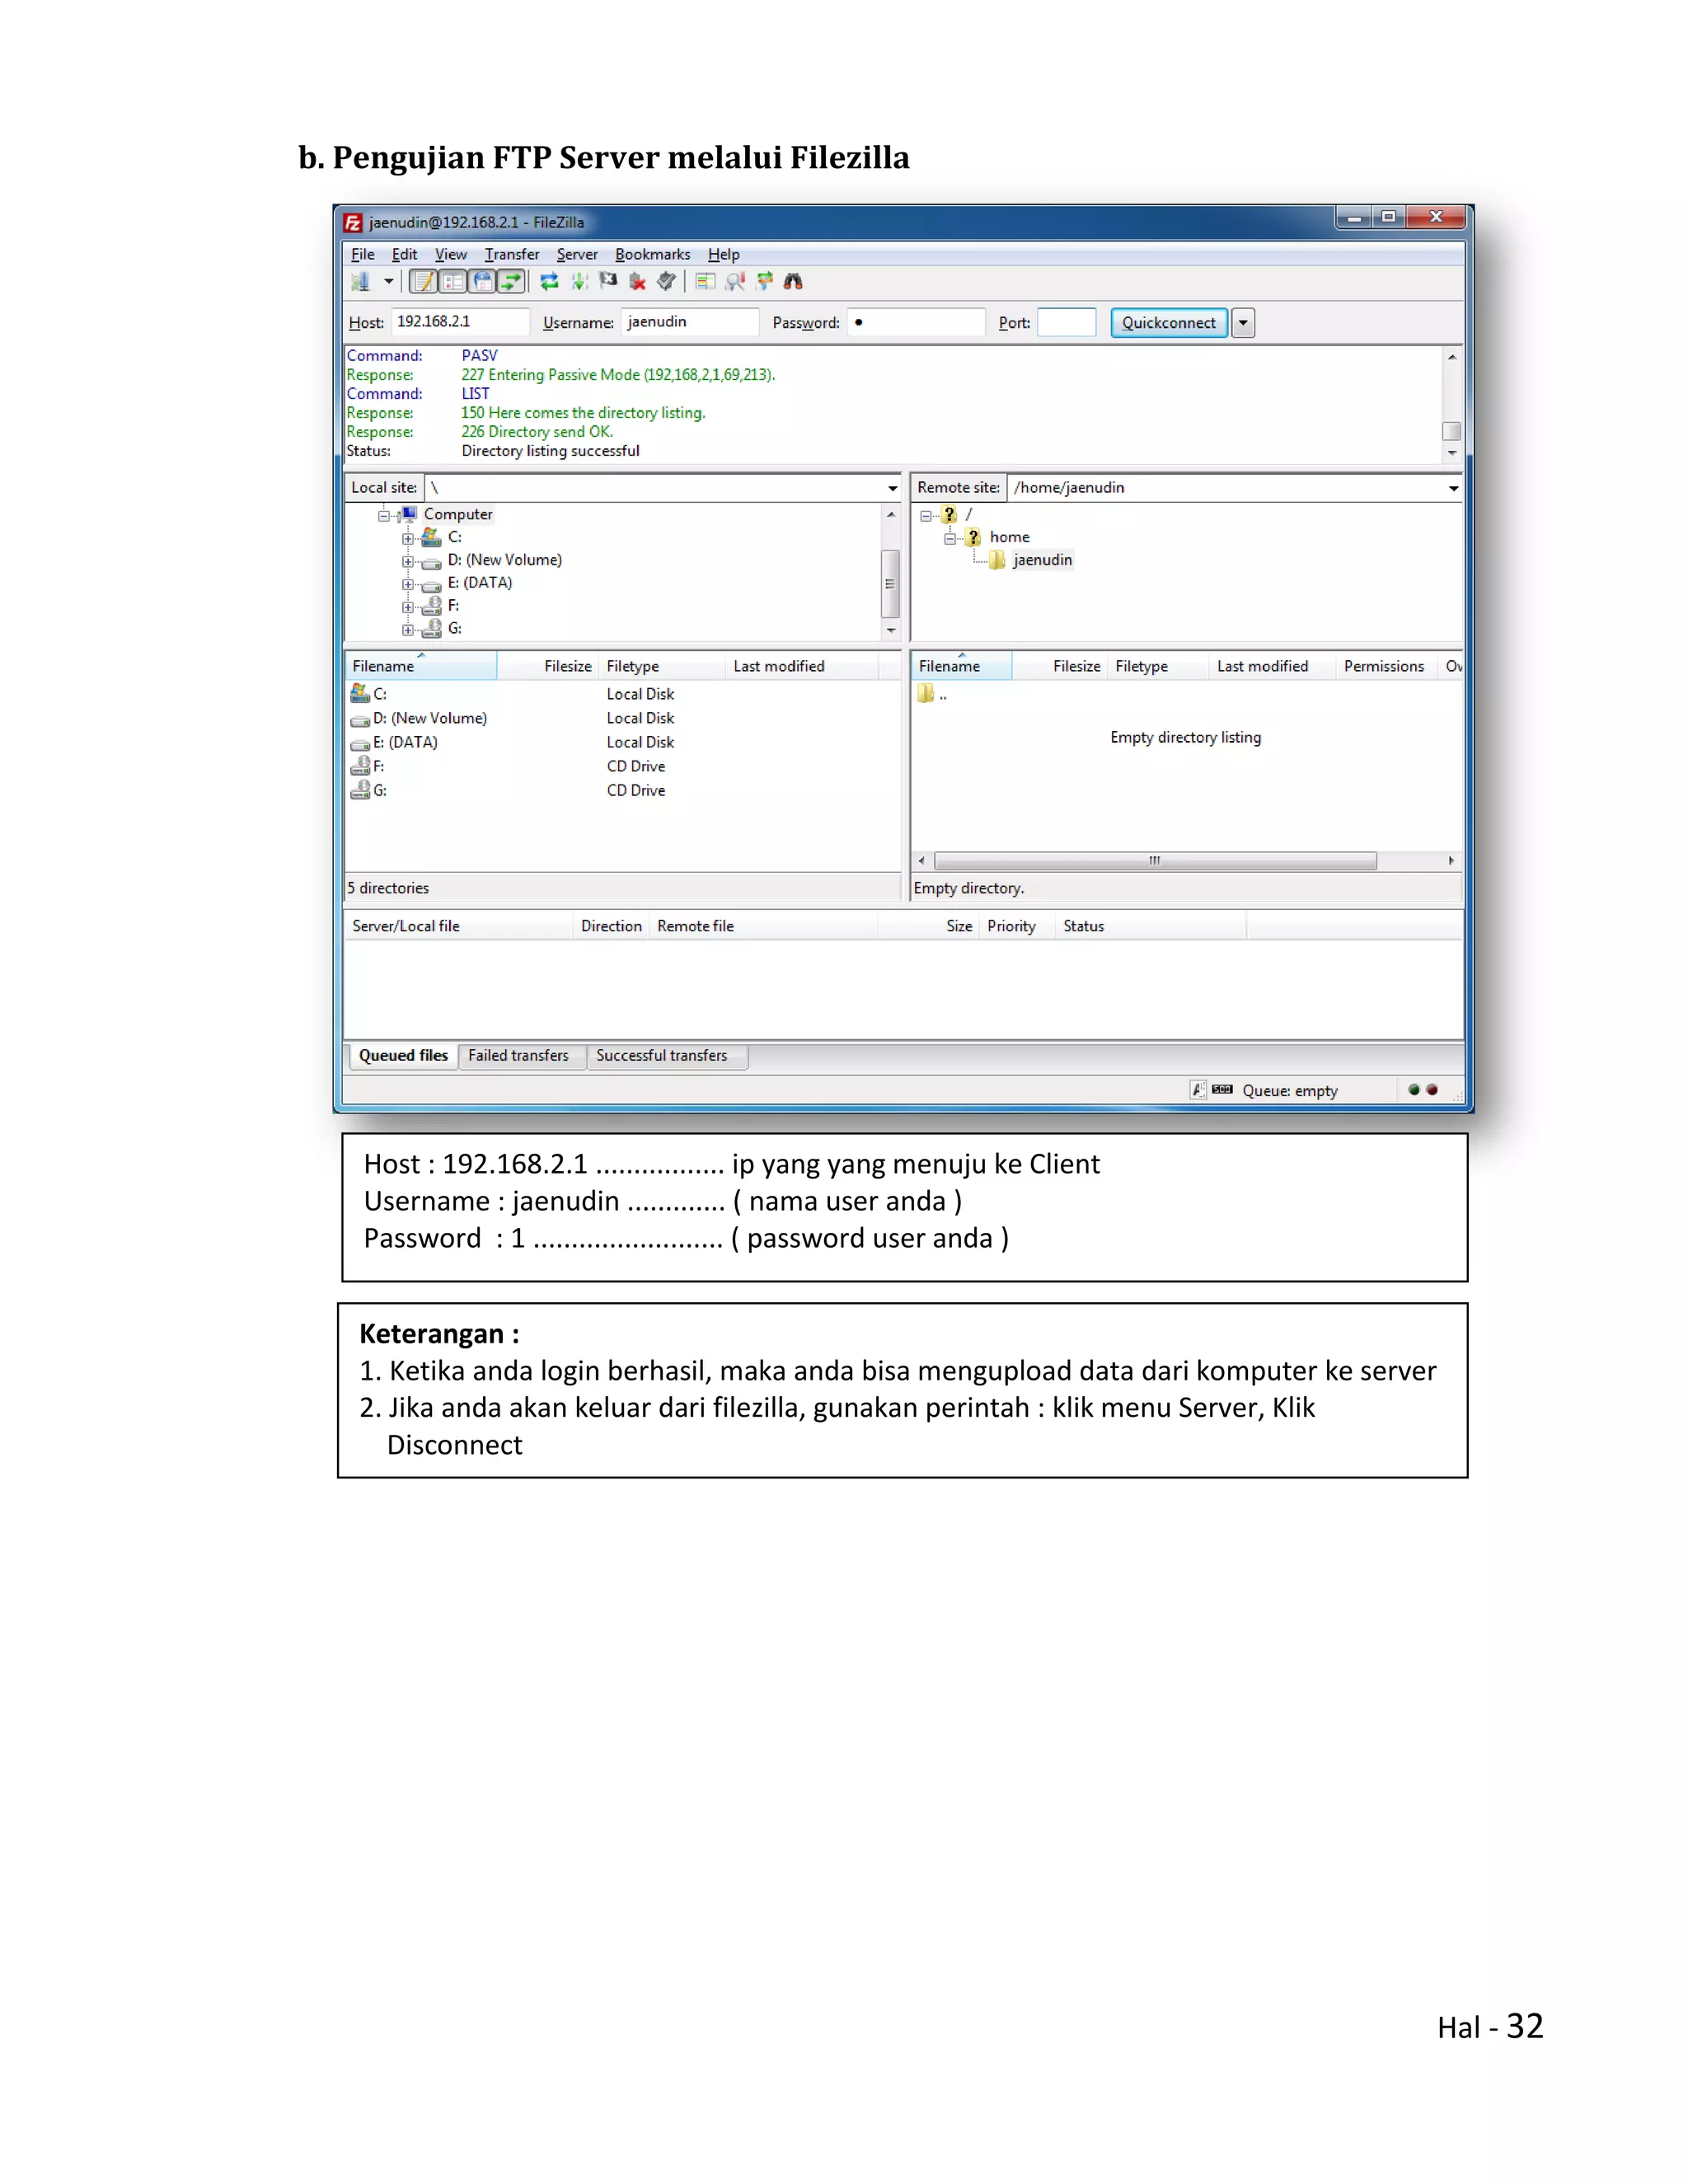1688x2184 pixels.
Task: Click the Reconnect to last server icon
Action: click(666, 282)
